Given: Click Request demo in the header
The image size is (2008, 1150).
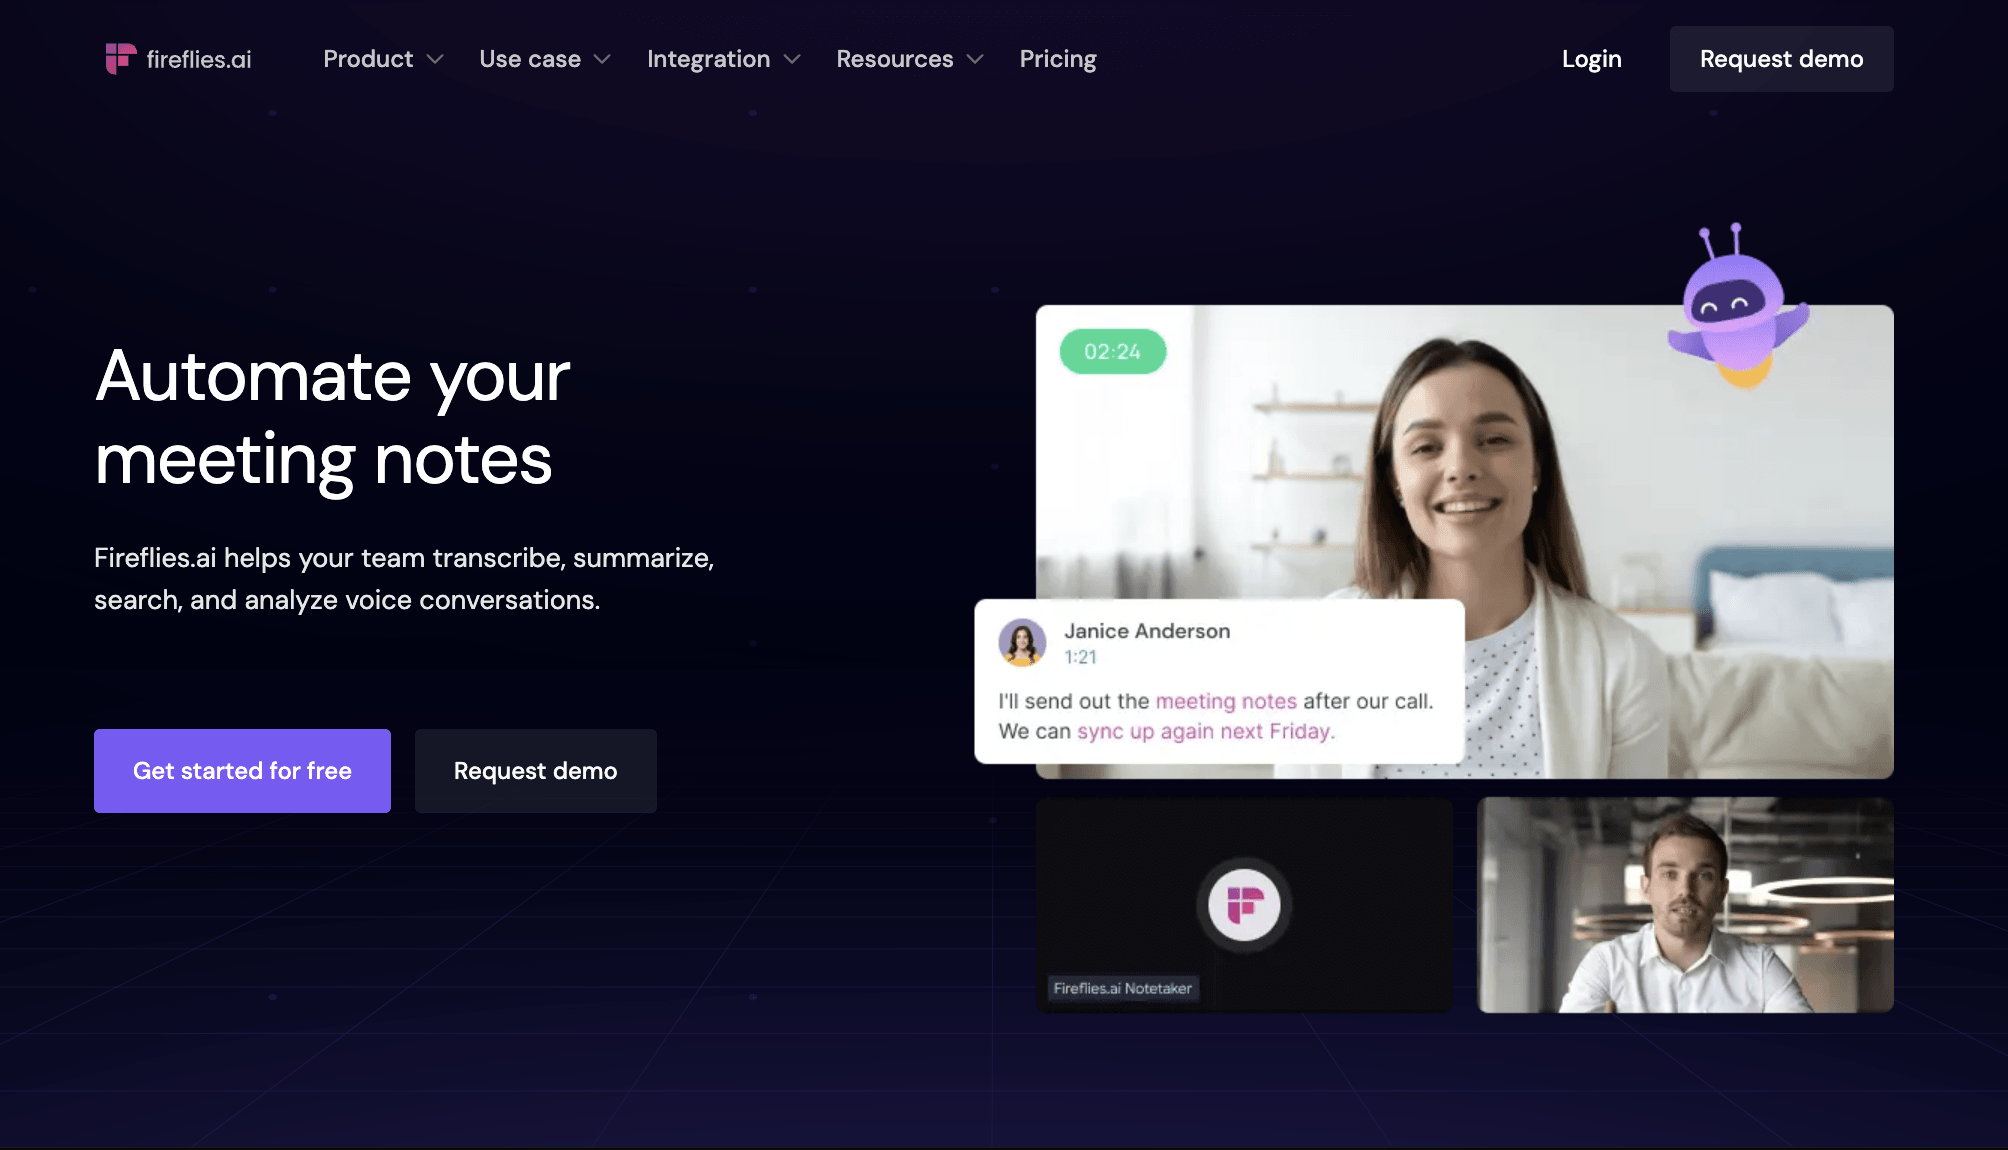Looking at the screenshot, I should (x=1781, y=59).
